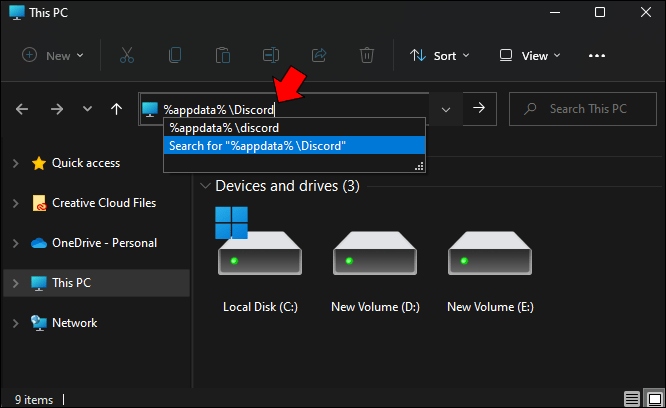
Task: Expand This PC tree node
Action: [x=16, y=283]
